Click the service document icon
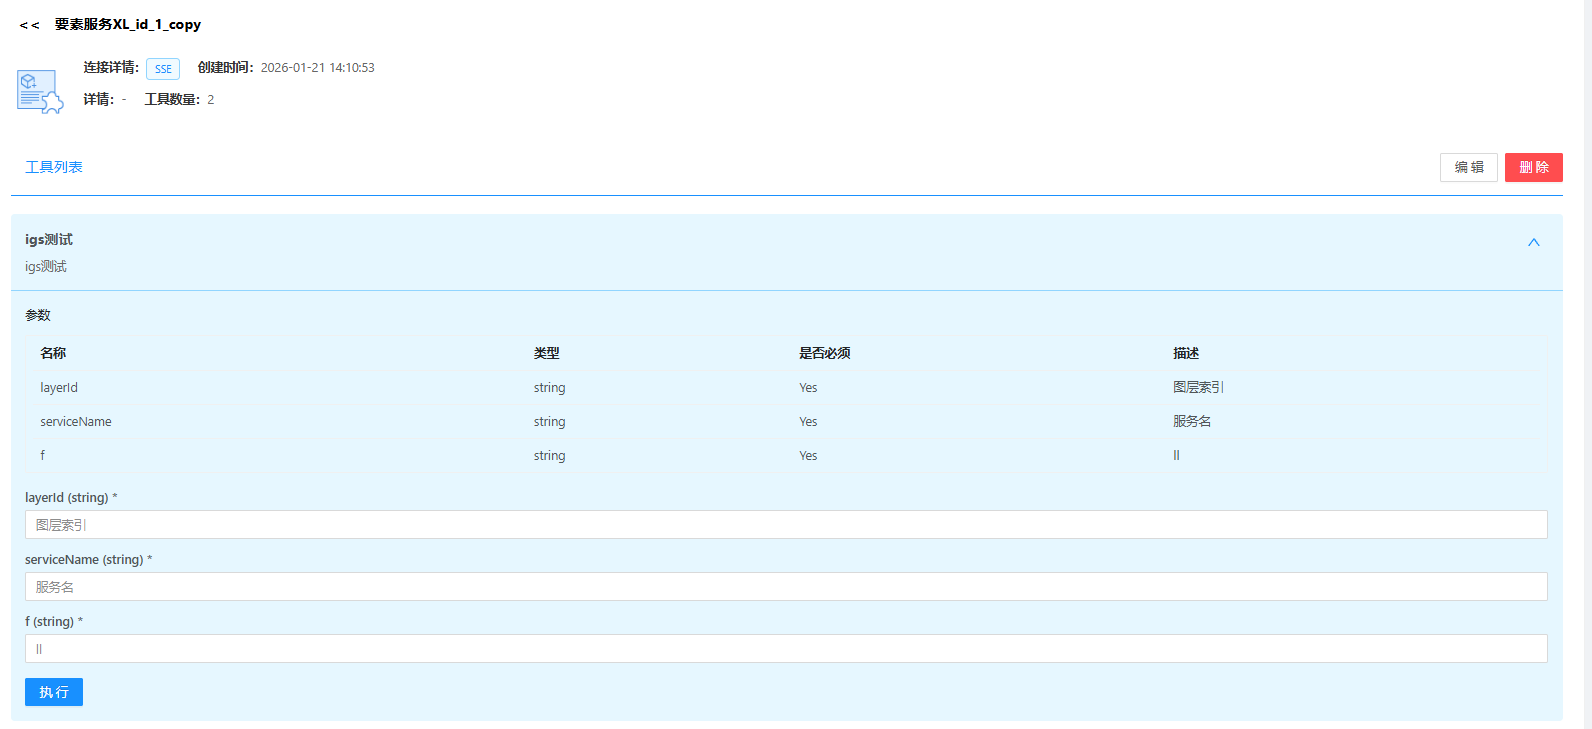Viewport: 1592px width, 729px height. [x=40, y=91]
